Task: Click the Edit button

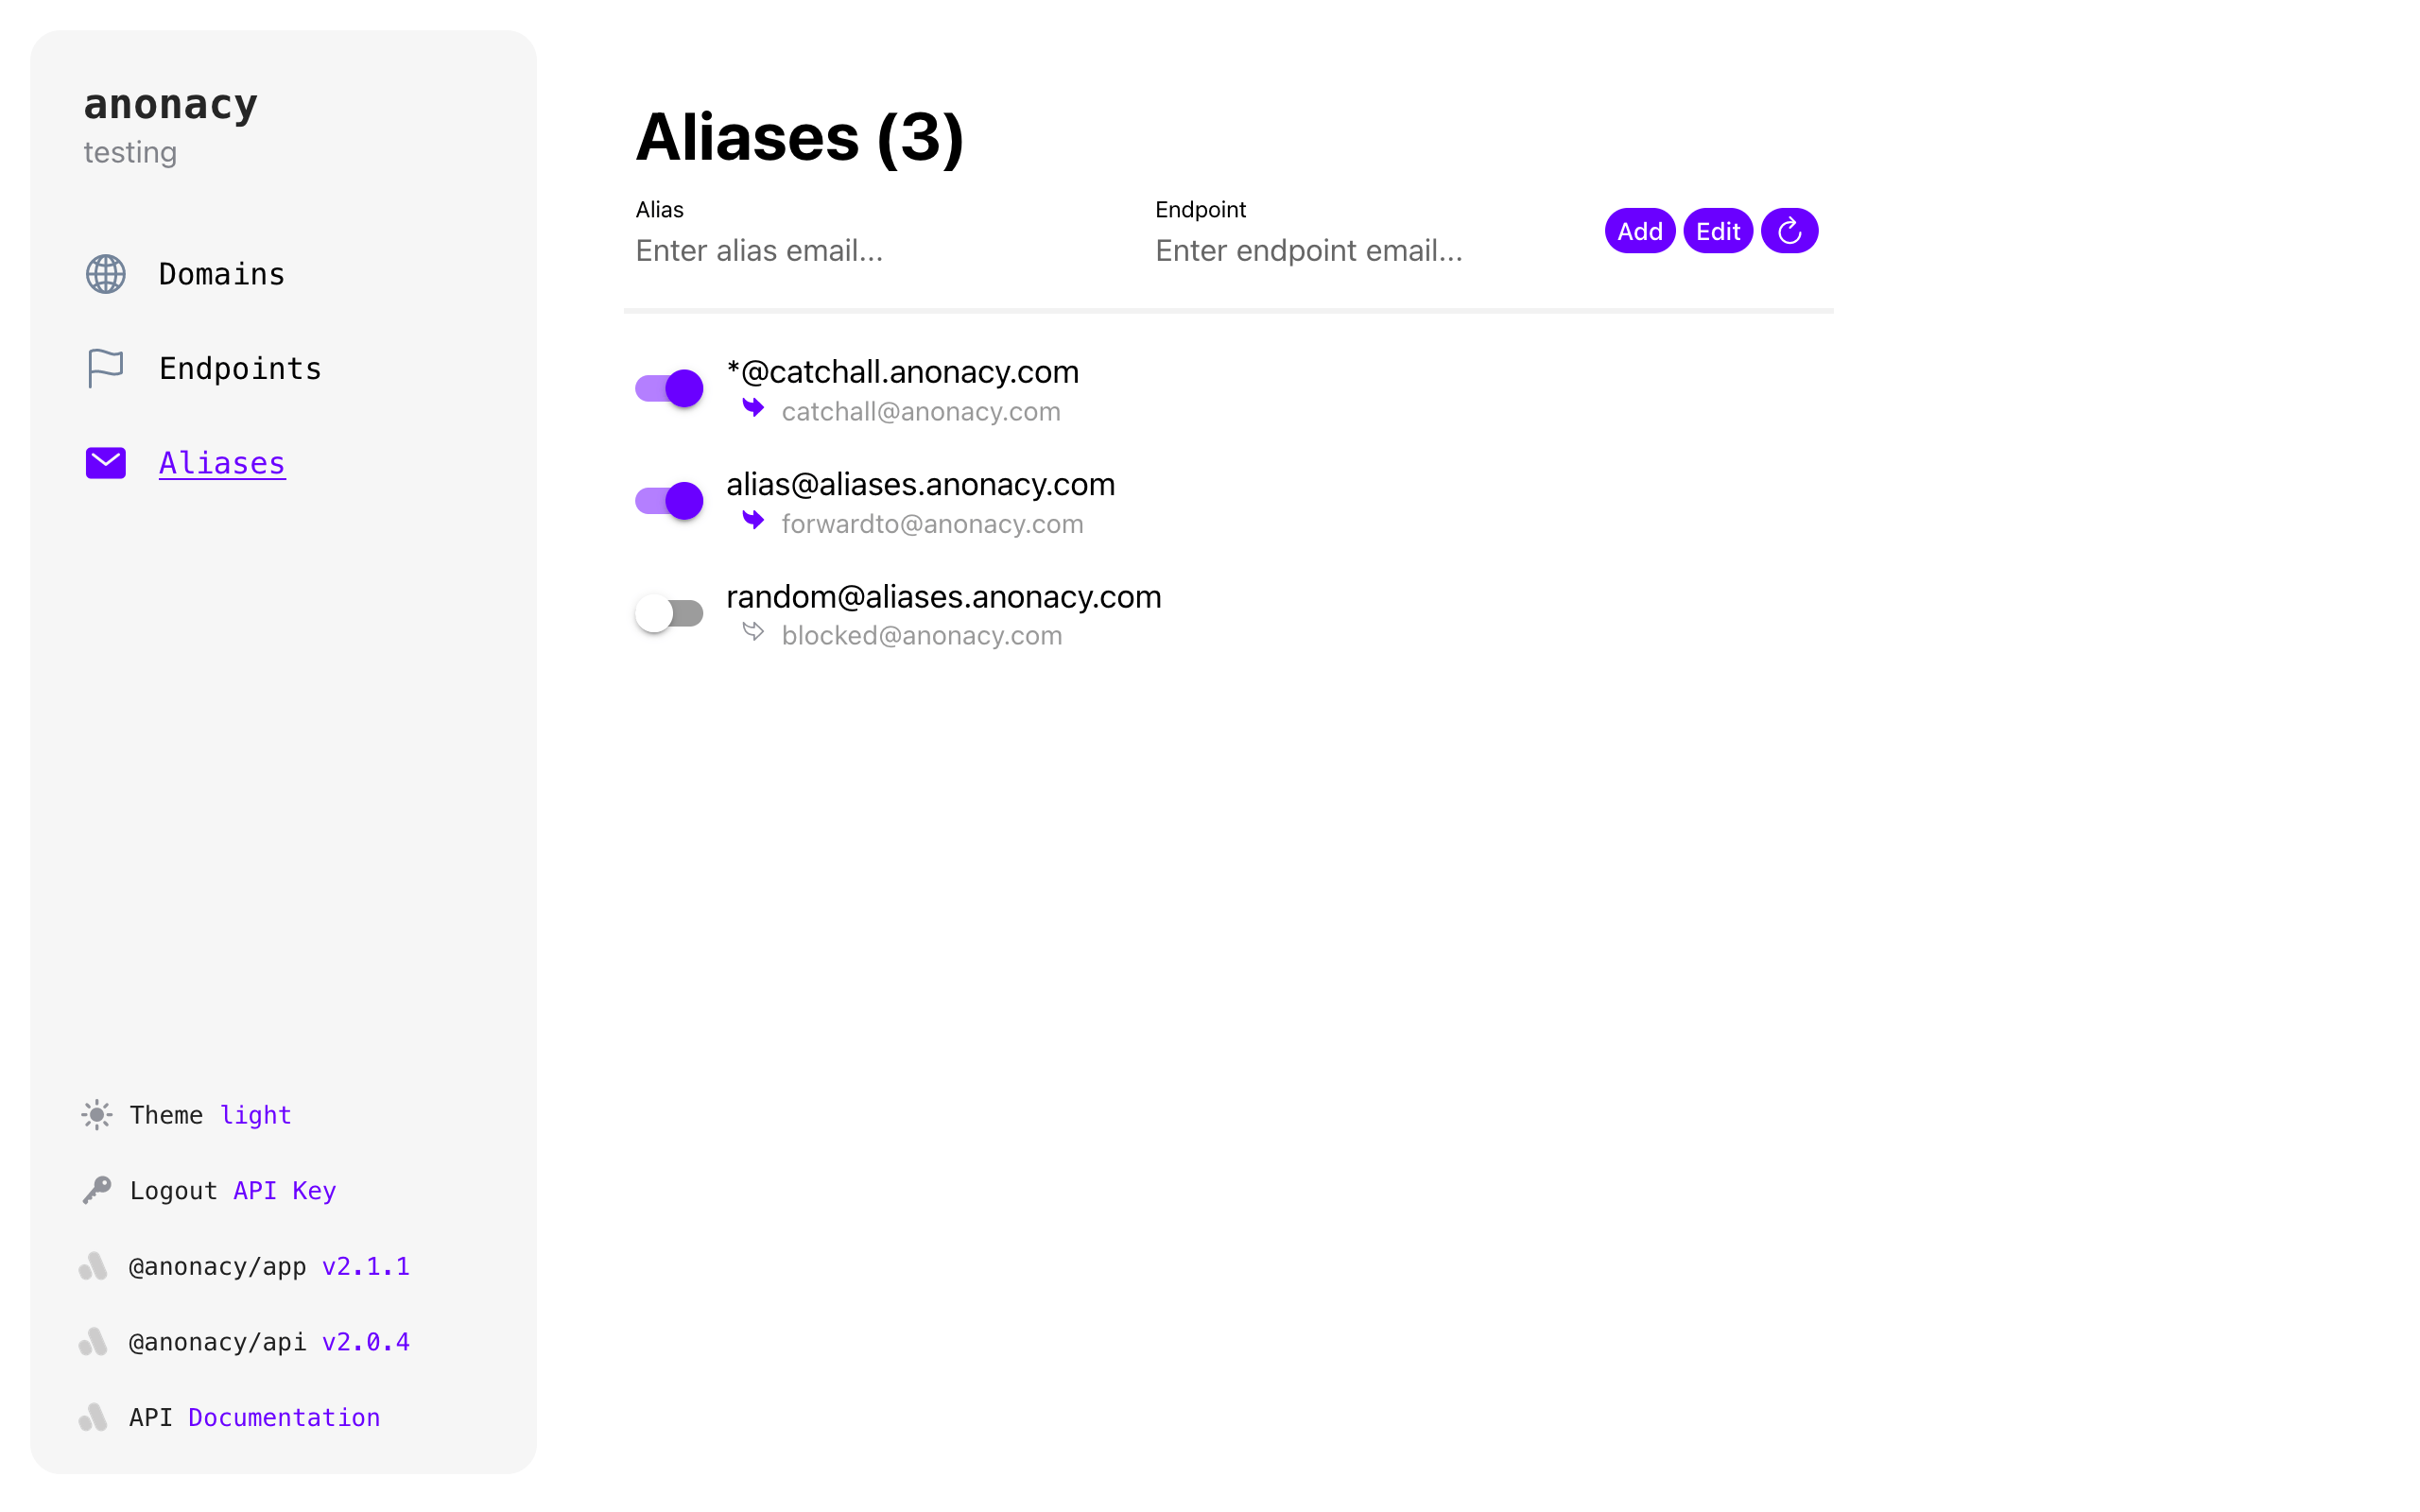Action: coord(1718,231)
